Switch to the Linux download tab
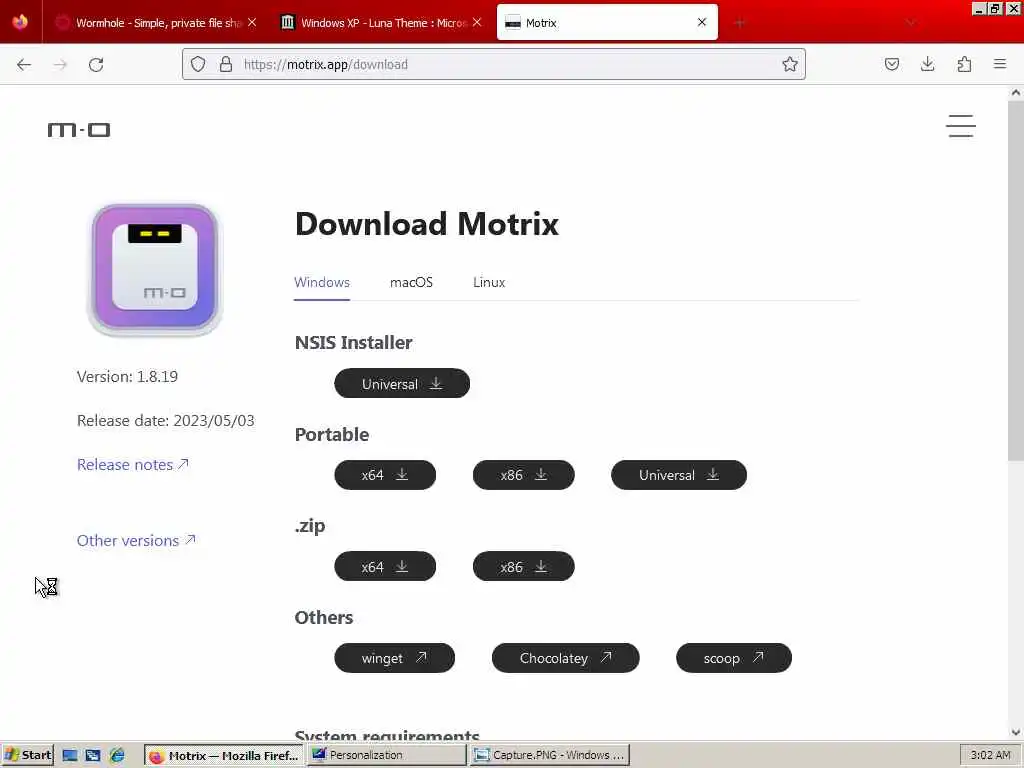Image resolution: width=1024 pixels, height=768 pixels. pos(489,282)
